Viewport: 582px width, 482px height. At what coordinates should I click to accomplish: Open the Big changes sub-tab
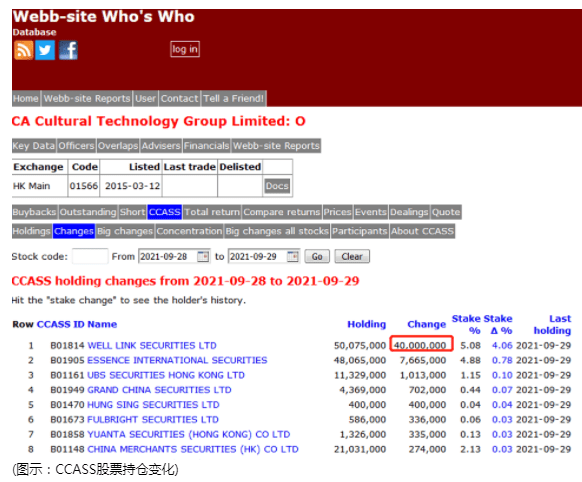pos(125,231)
